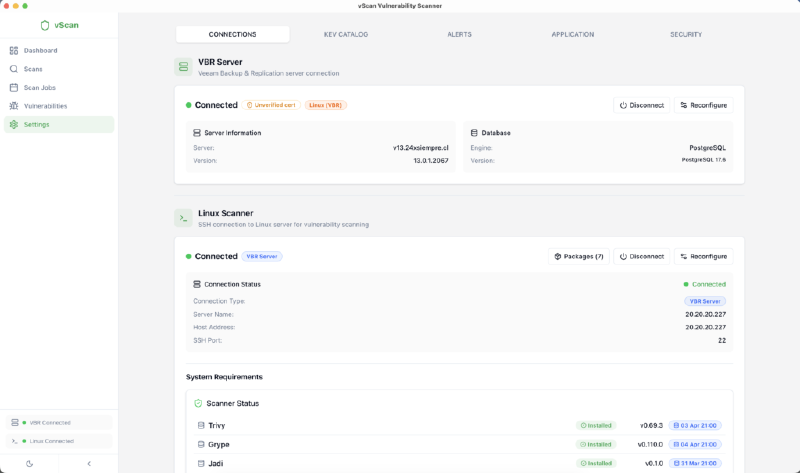Click the sliders icon on Linux Reconfigure button
The width and height of the screenshot is (800, 473).
coord(684,256)
